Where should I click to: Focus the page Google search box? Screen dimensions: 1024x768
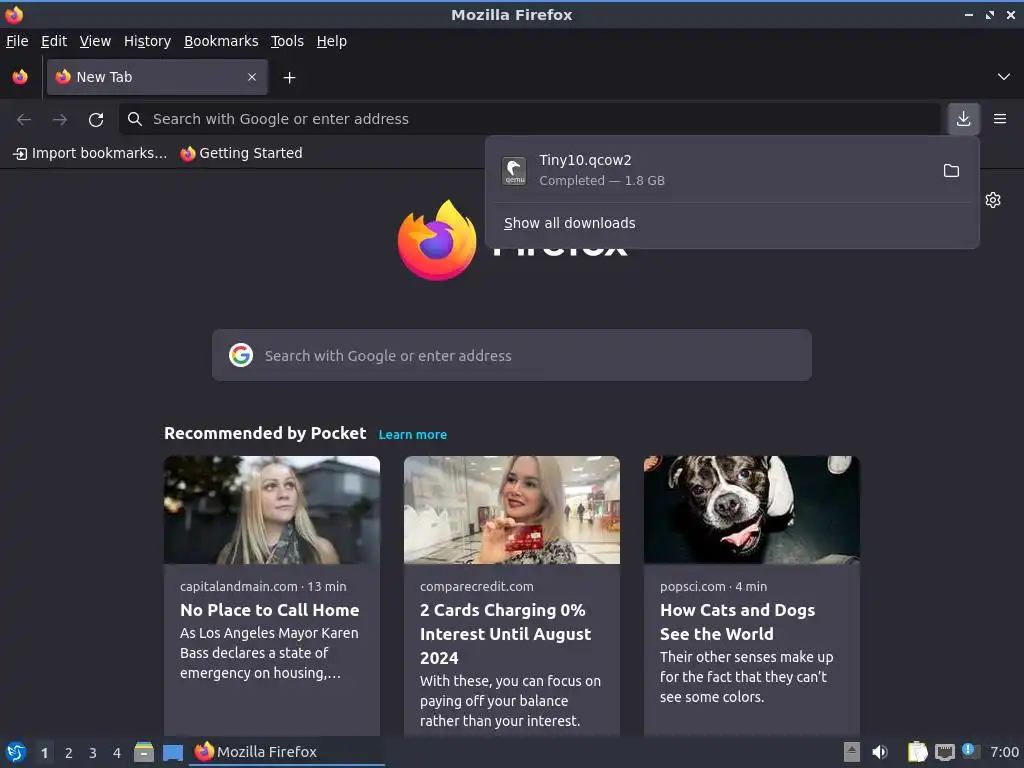pyautogui.click(x=512, y=355)
